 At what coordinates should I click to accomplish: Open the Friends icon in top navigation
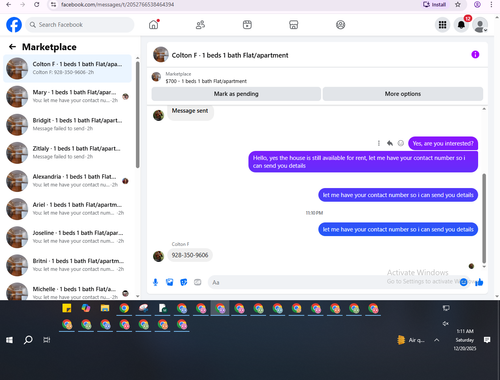pos(200,25)
